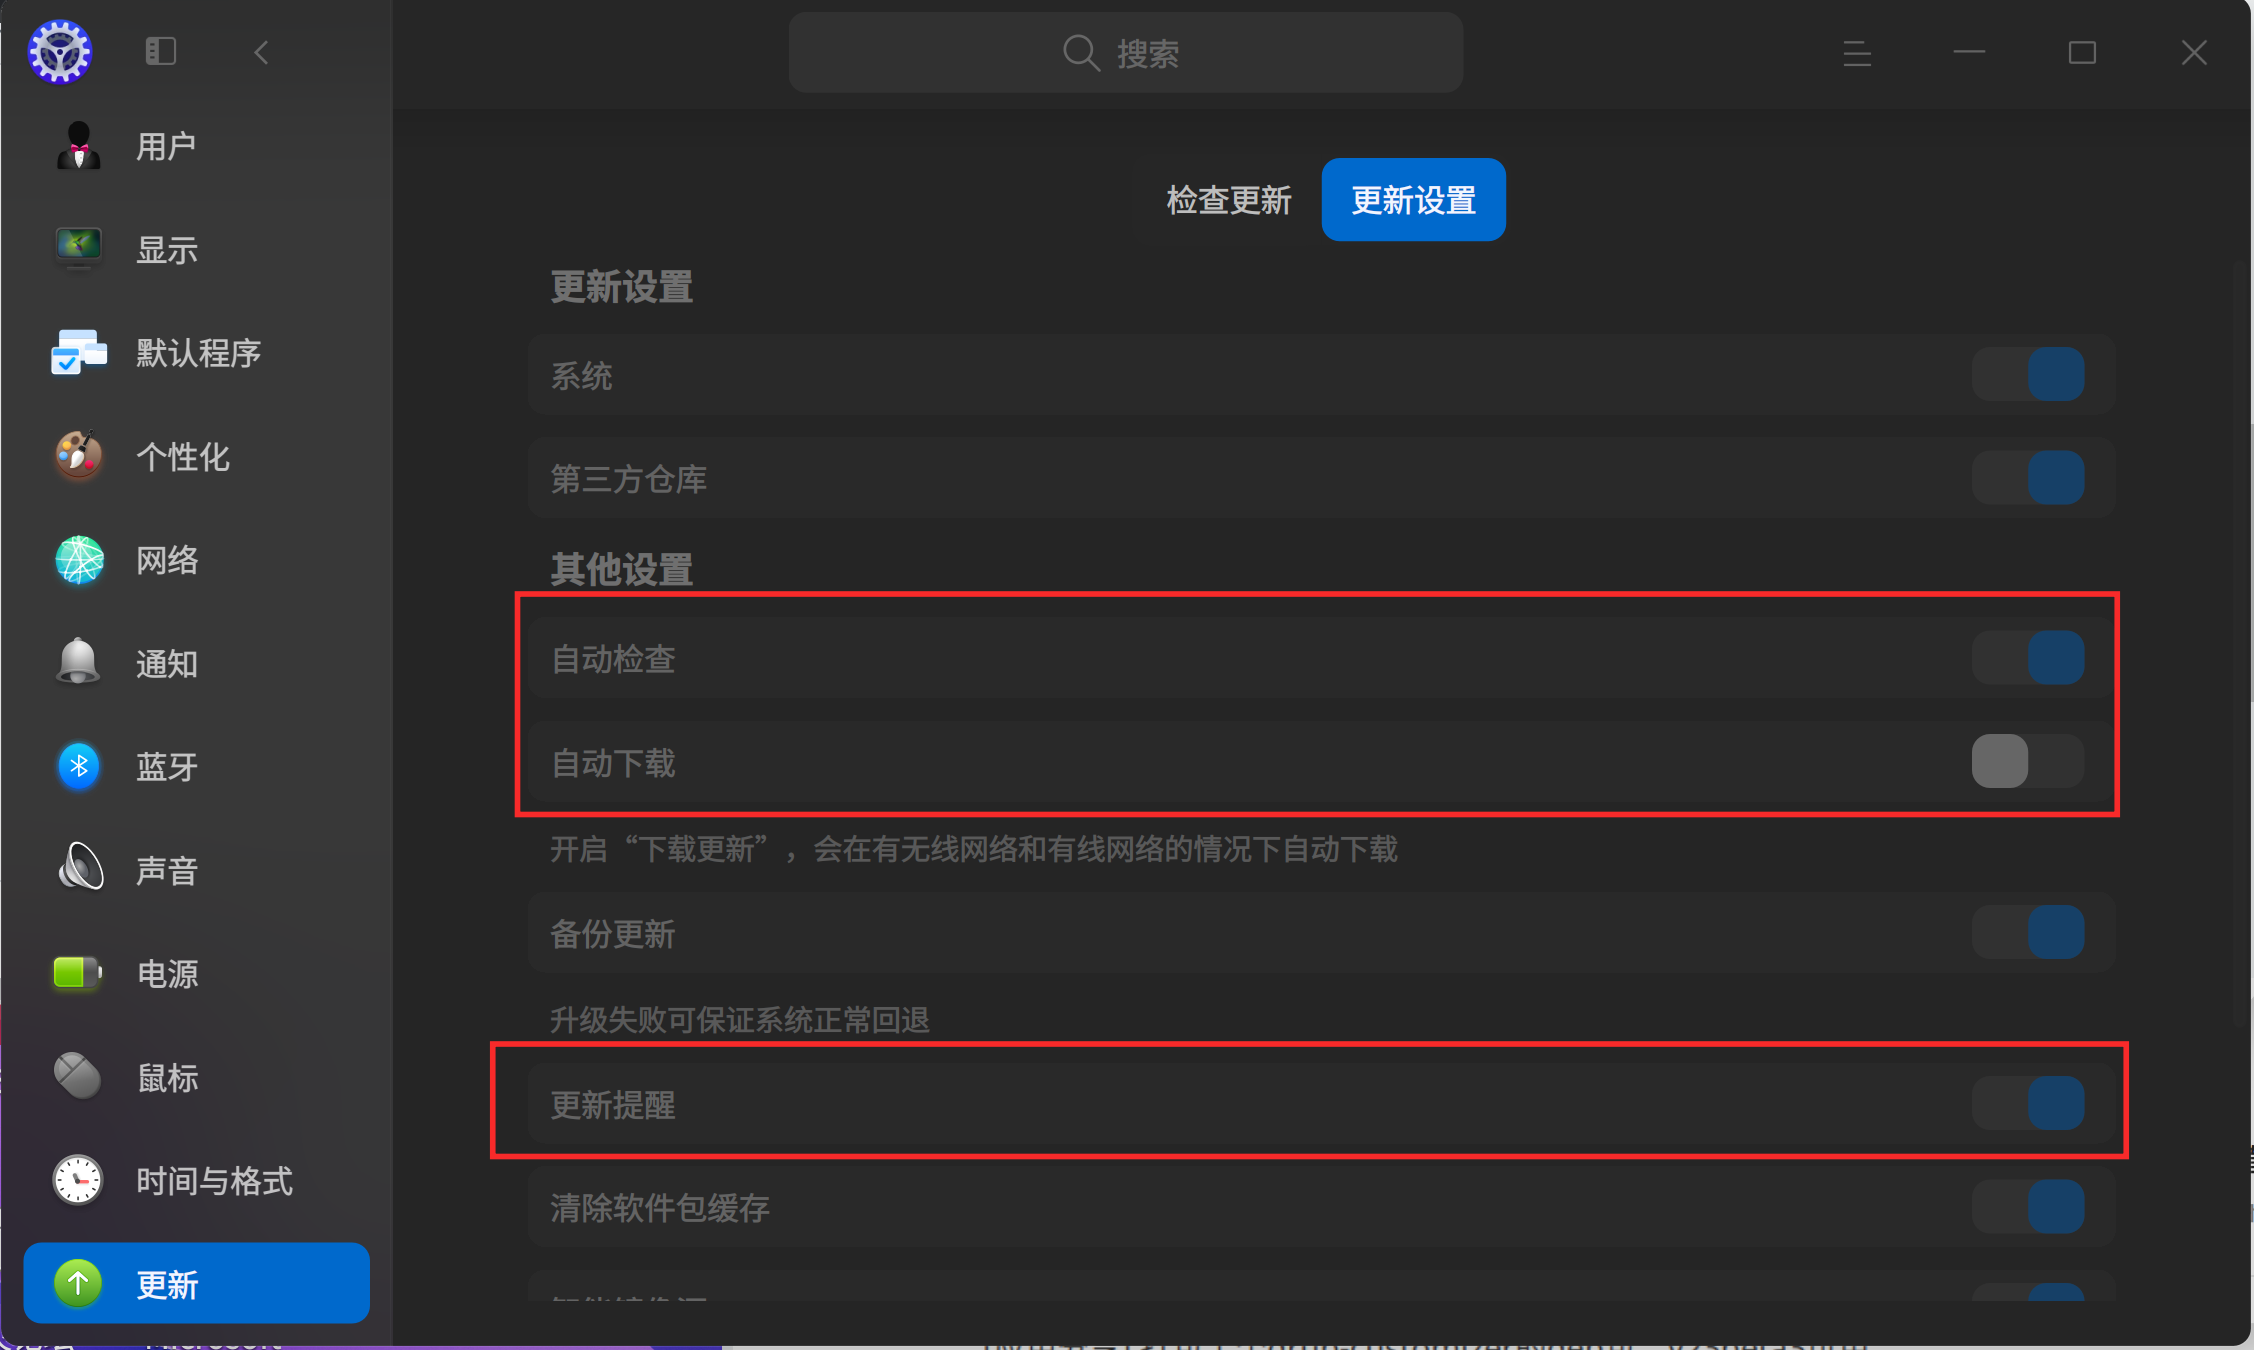
Task: Select the 更新设置 tab
Action: [1413, 200]
